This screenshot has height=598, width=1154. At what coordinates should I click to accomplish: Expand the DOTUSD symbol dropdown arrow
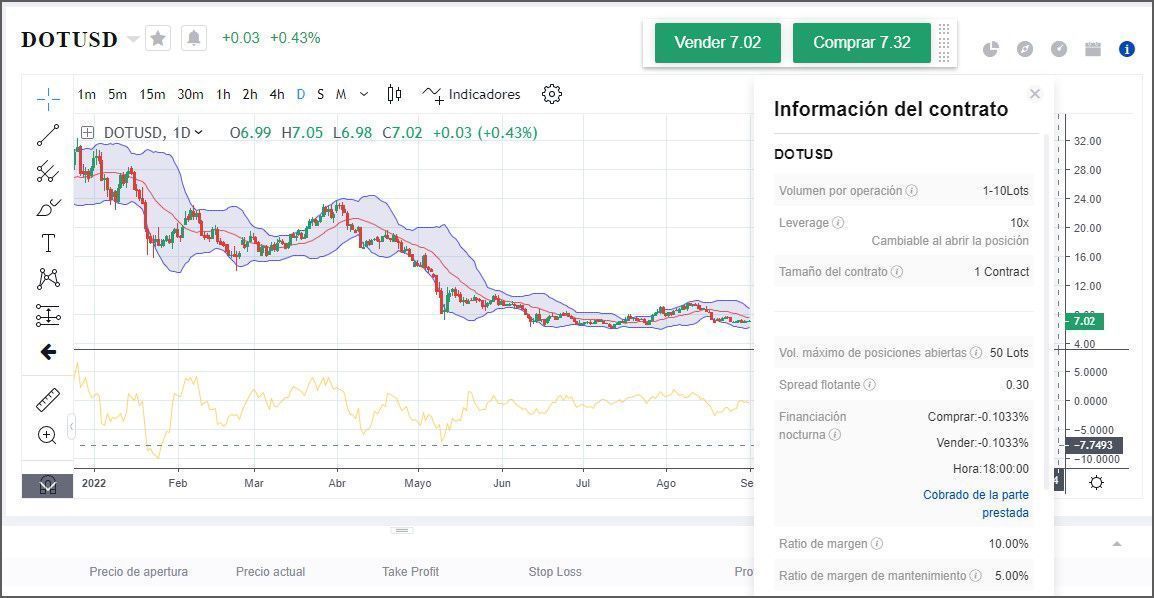coord(133,39)
